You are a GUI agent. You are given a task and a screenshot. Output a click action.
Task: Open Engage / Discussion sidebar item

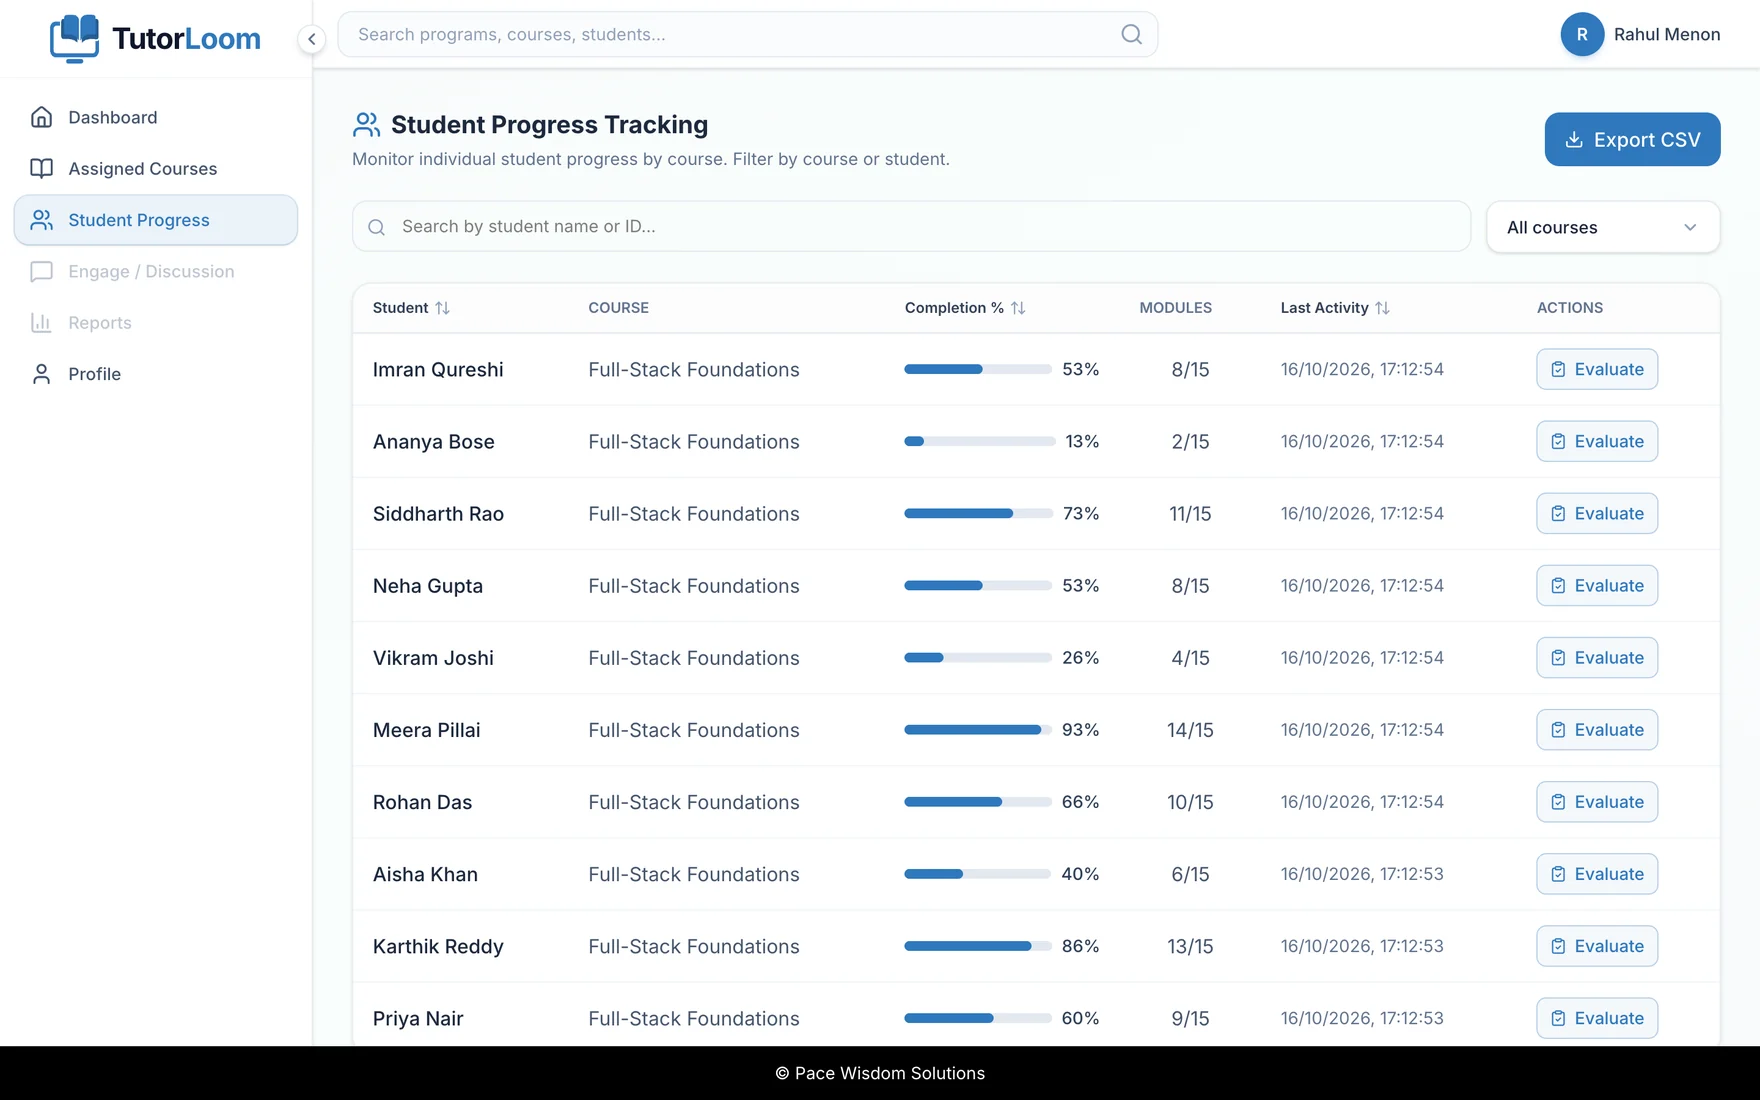156,271
